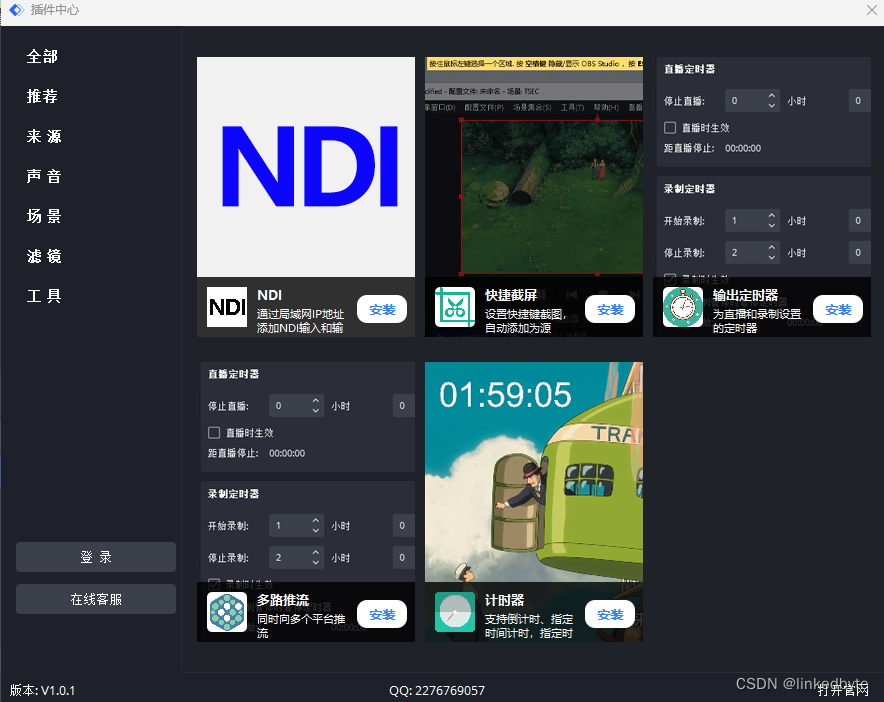Open the 快捷截屏 preview screenshot
884x702 pixels.
click(x=534, y=167)
